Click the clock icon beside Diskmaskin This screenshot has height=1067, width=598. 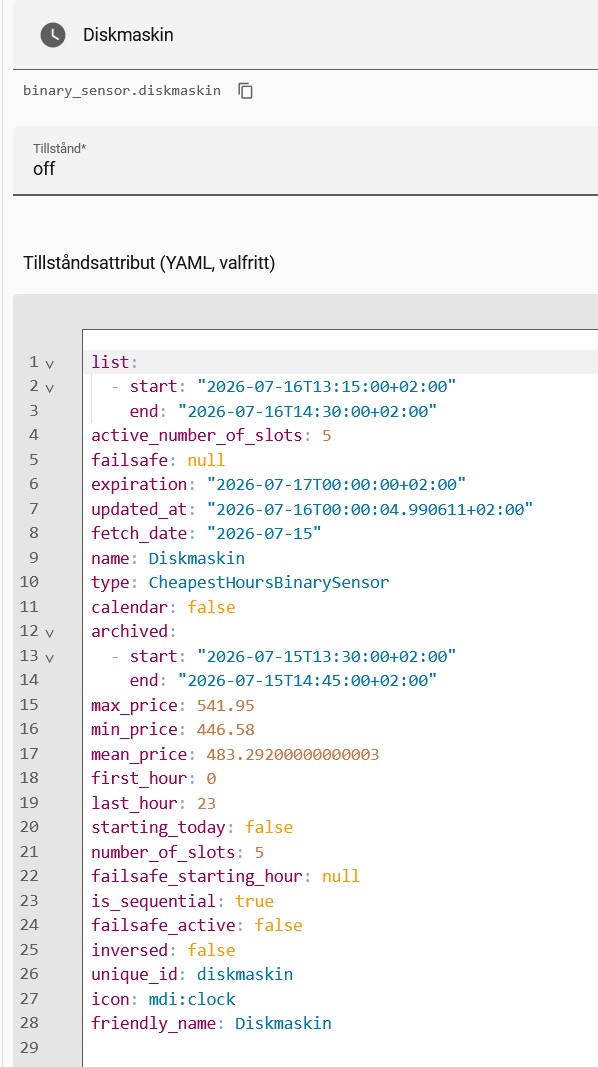(53, 35)
